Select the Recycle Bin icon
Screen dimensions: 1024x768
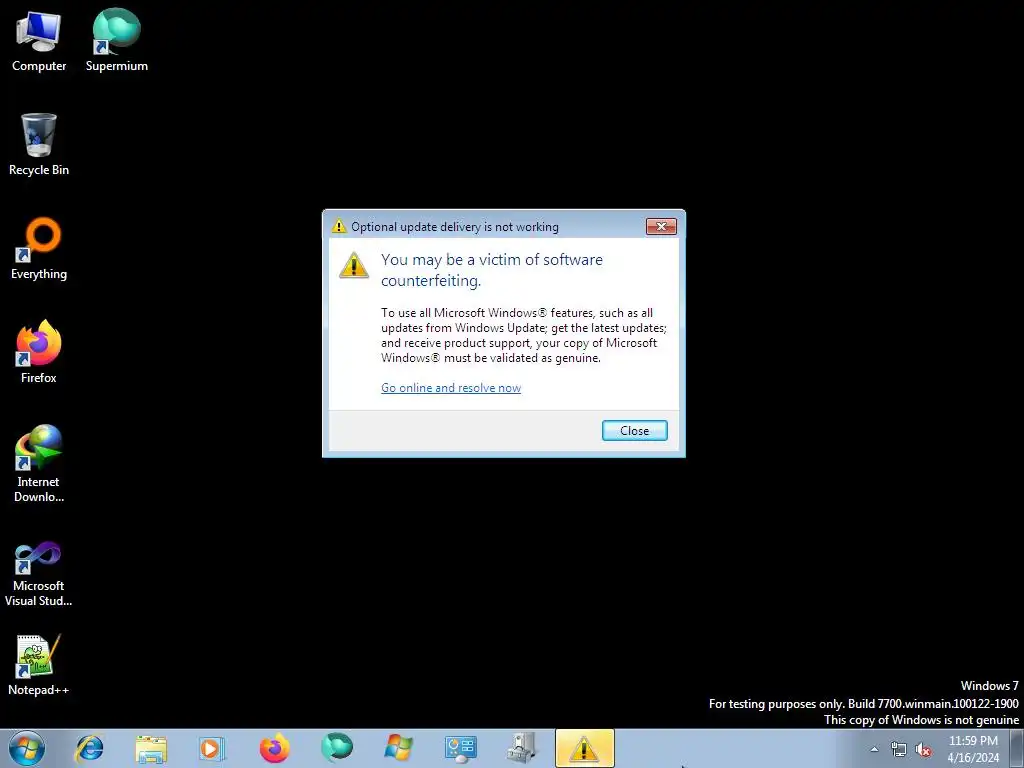(39, 145)
